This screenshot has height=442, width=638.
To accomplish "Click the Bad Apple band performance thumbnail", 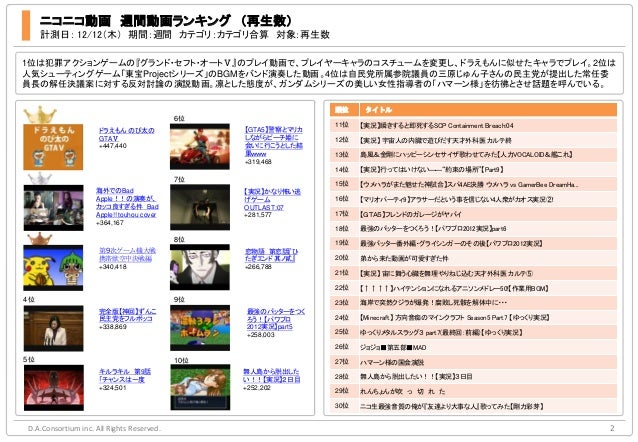I will pos(53,208).
